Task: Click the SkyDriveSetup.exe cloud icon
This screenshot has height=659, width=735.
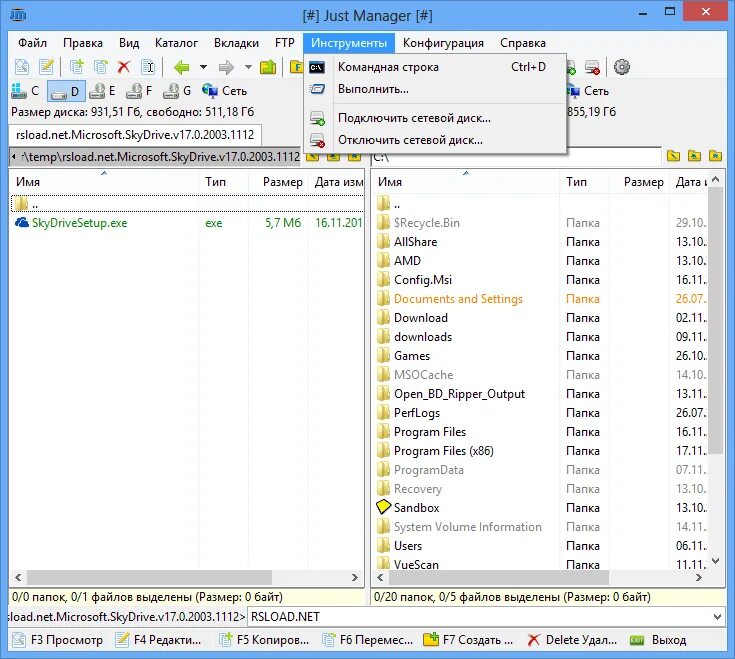Action: [x=22, y=223]
